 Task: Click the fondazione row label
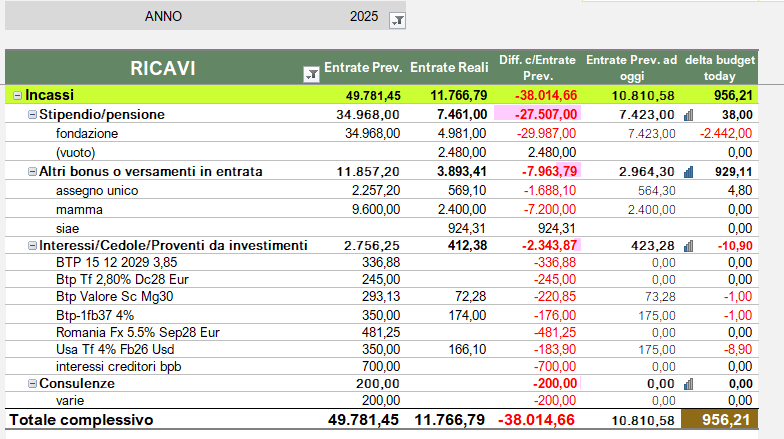[x=87, y=134]
